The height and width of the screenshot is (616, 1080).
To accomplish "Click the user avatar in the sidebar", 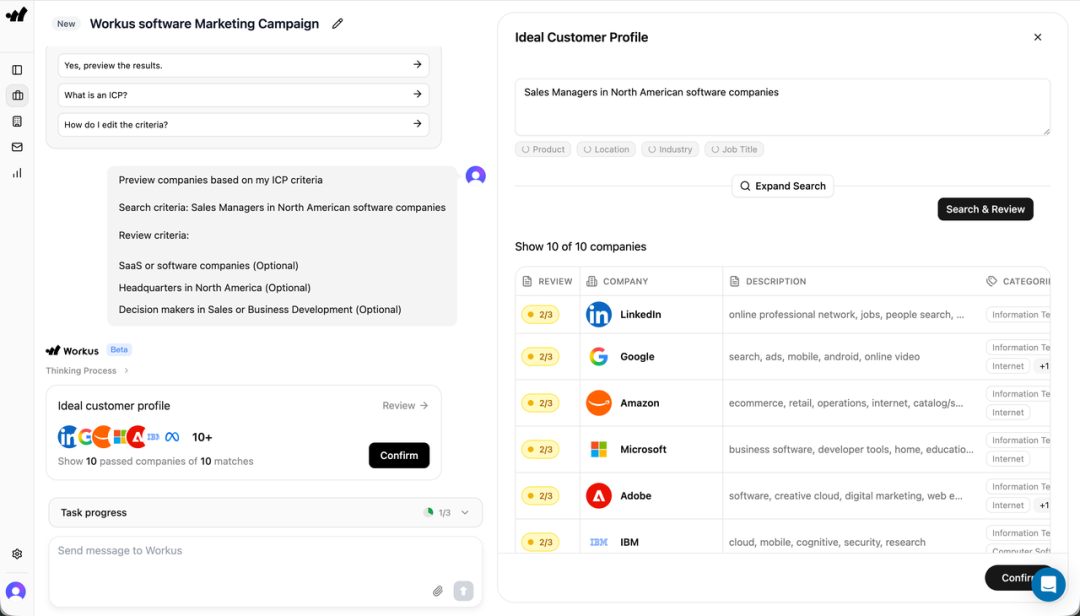I will tap(16, 591).
